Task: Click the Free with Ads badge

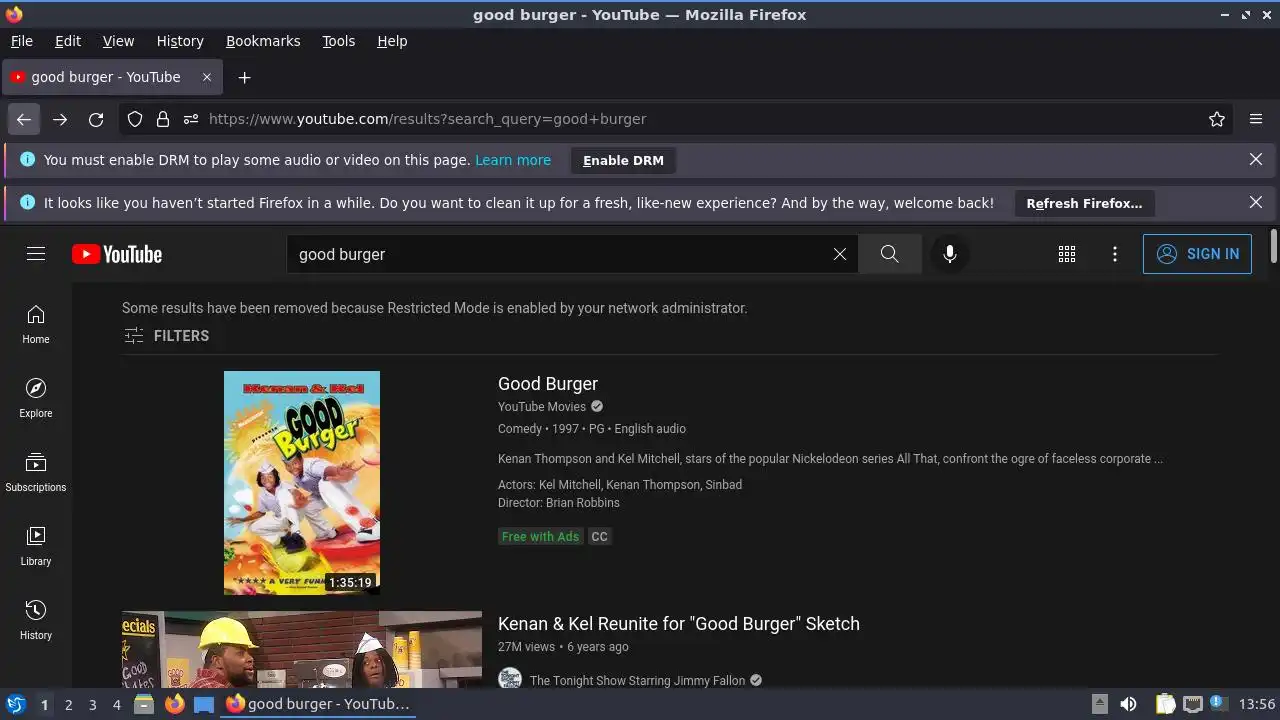Action: [x=540, y=537]
